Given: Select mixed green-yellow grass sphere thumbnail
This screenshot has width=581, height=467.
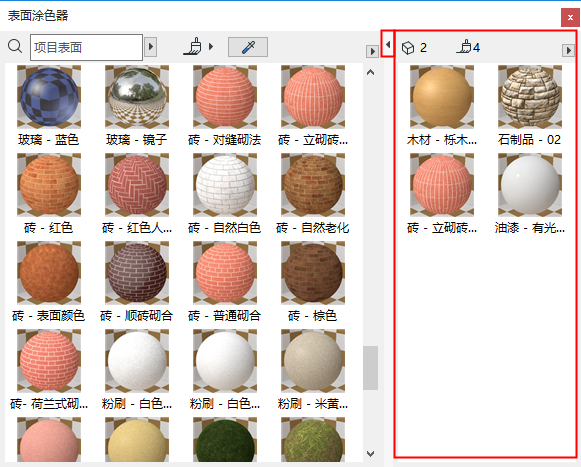Looking at the screenshot, I should 313,440.
